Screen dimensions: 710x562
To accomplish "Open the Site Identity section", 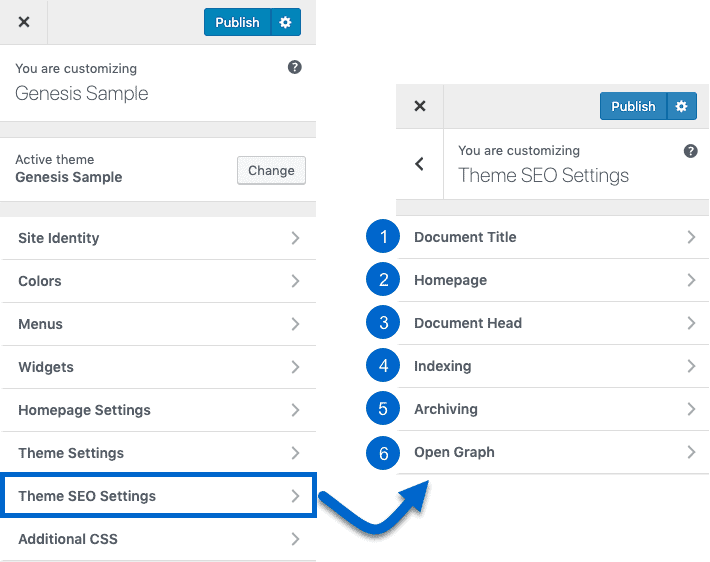I will (x=158, y=238).
